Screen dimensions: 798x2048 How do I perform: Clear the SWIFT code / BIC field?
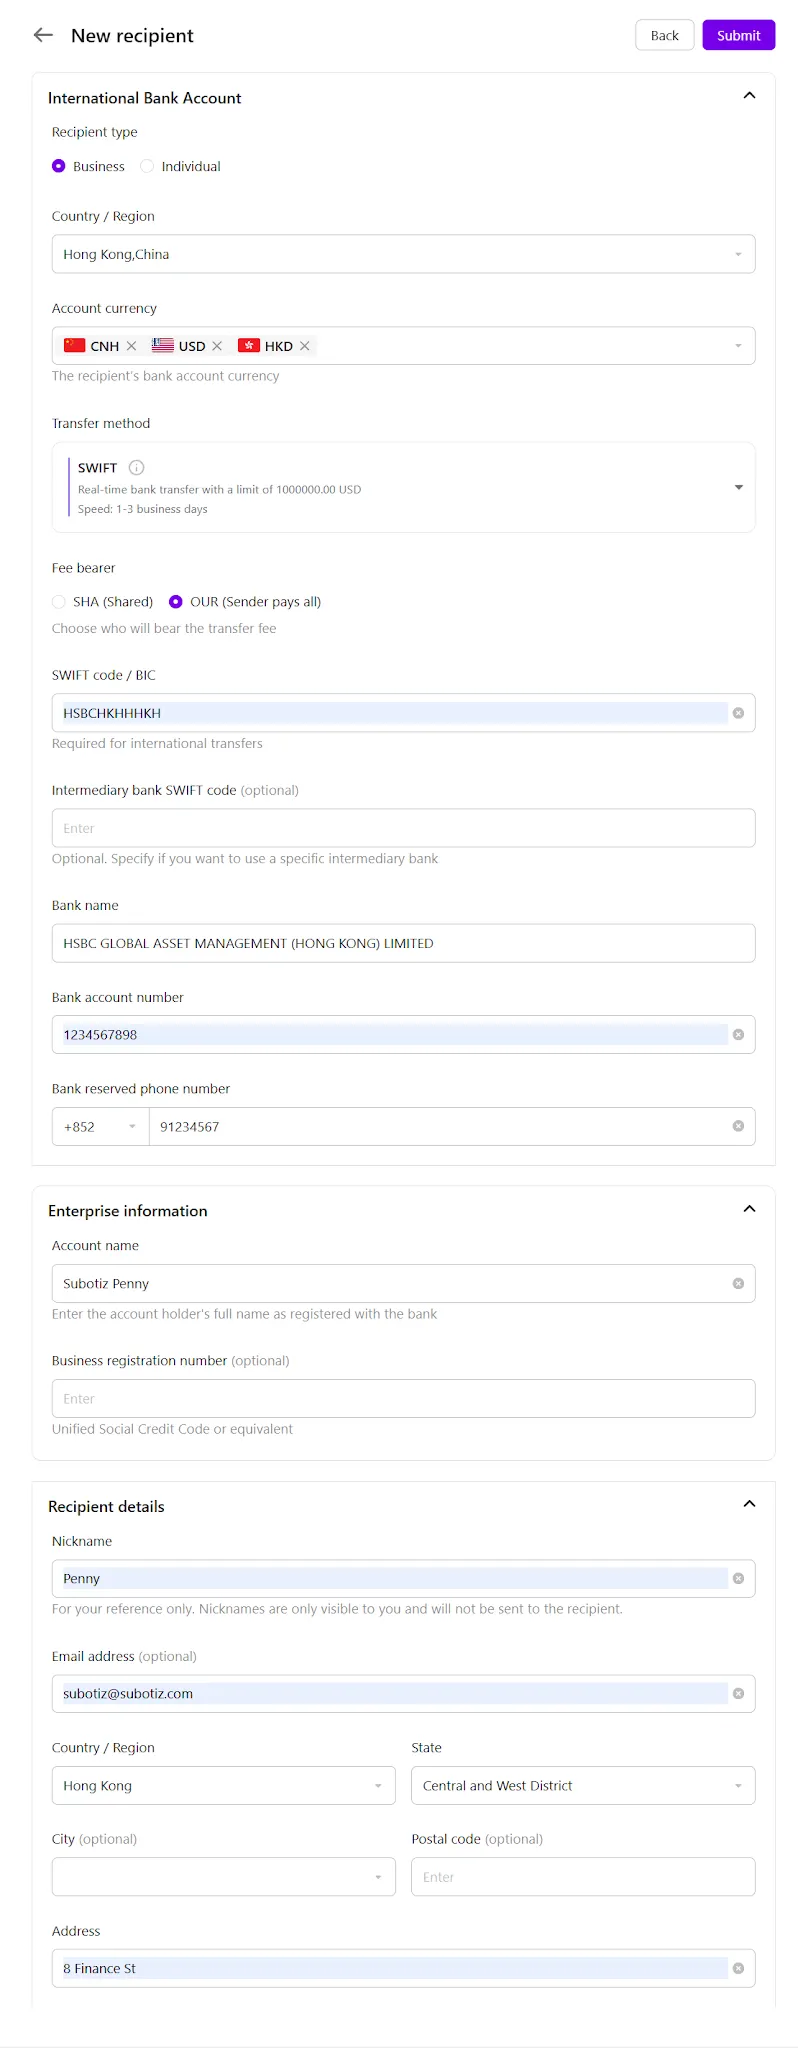tap(738, 713)
